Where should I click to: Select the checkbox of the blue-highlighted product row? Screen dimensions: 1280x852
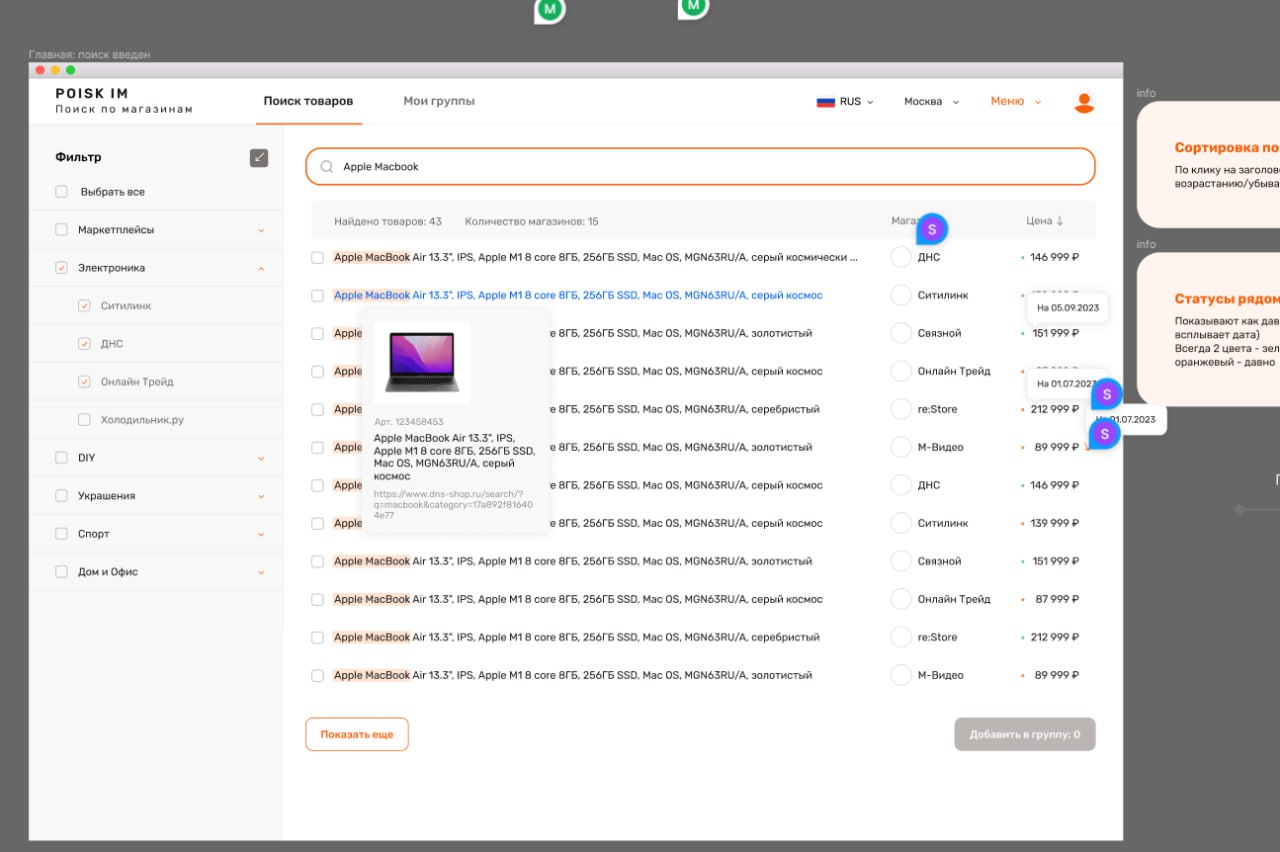click(317, 296)
